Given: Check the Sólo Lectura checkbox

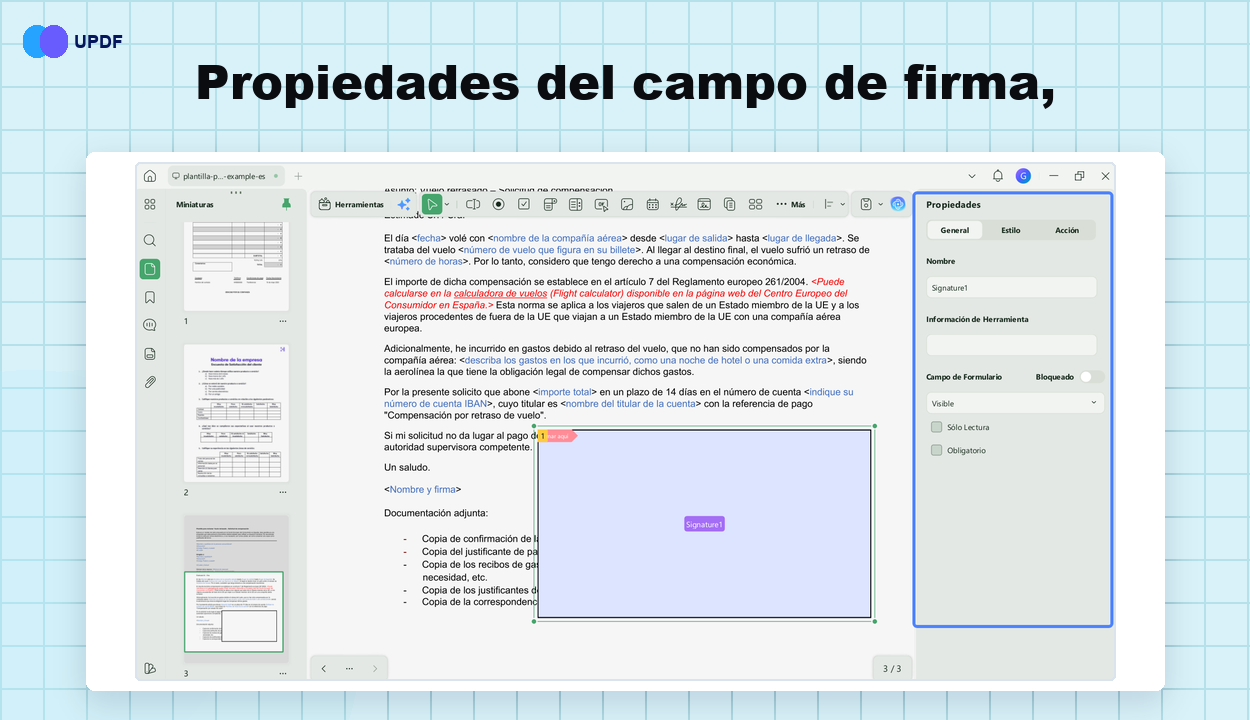Looking at the screenshot, I should pos(937,427).
